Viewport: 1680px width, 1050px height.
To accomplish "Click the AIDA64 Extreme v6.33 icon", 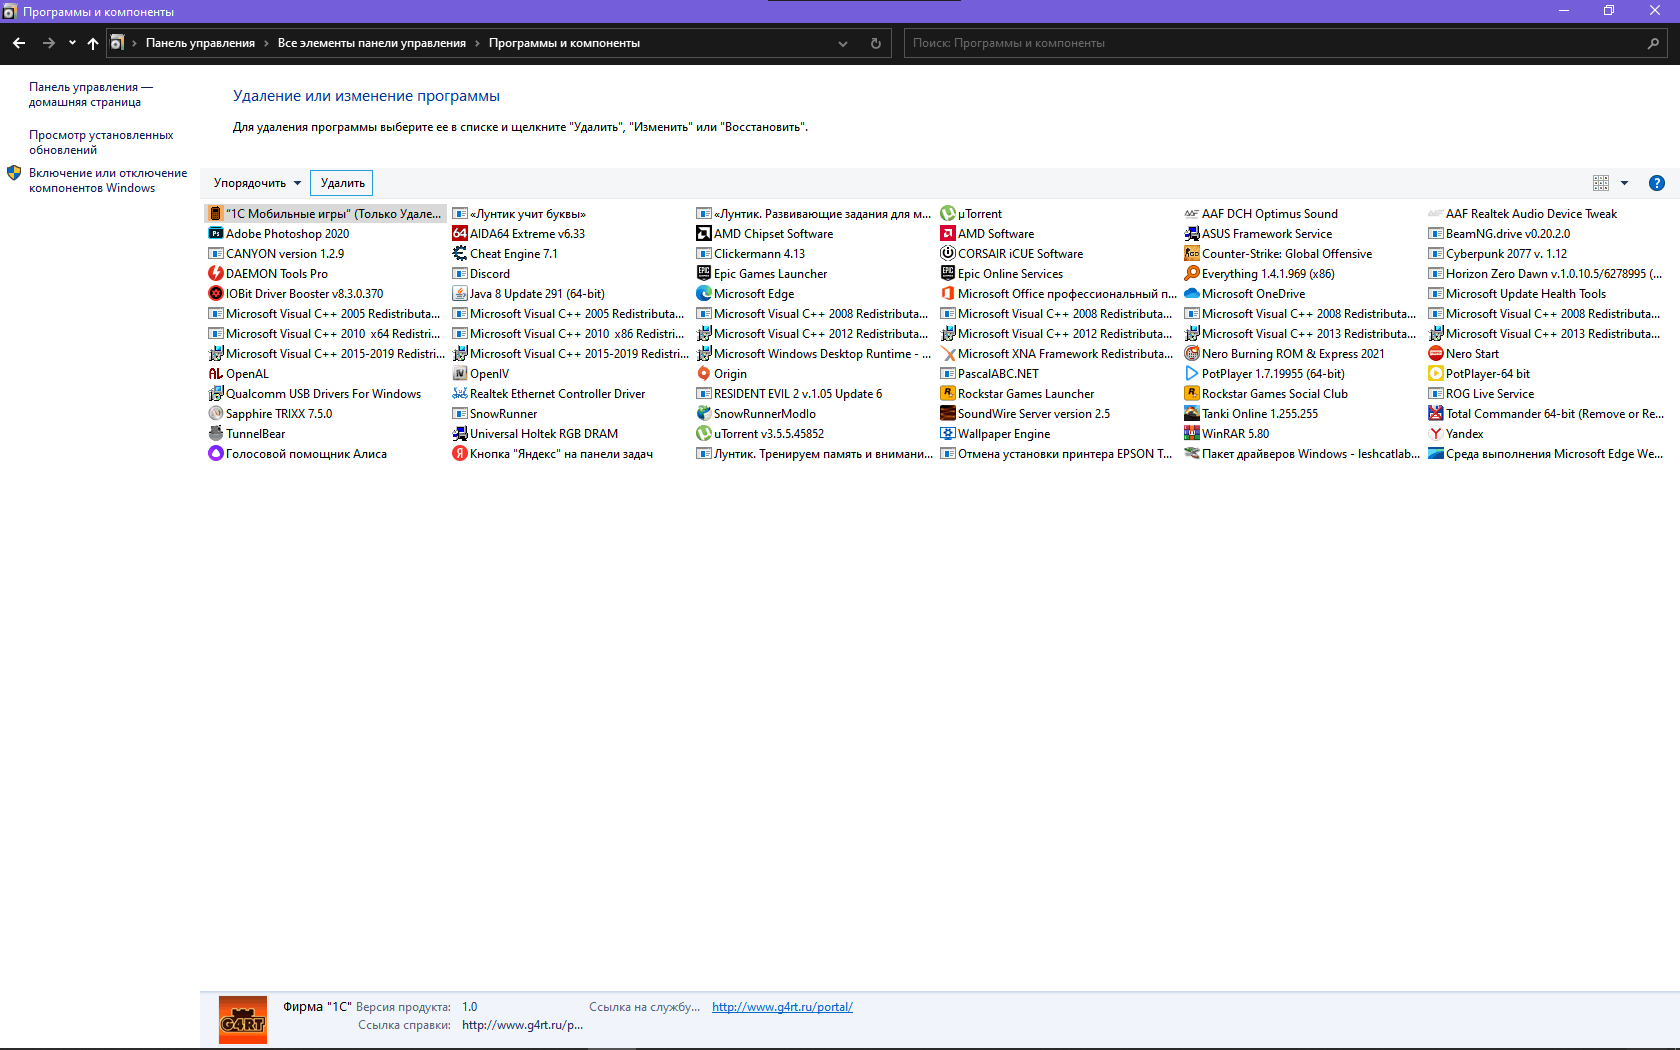I will click(459, 234).
